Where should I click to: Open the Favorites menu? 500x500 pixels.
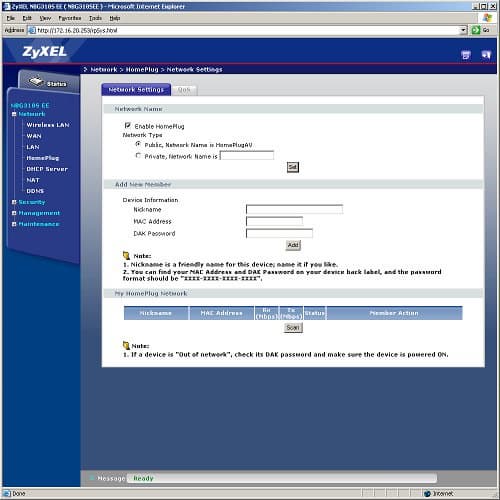(70, 18)
